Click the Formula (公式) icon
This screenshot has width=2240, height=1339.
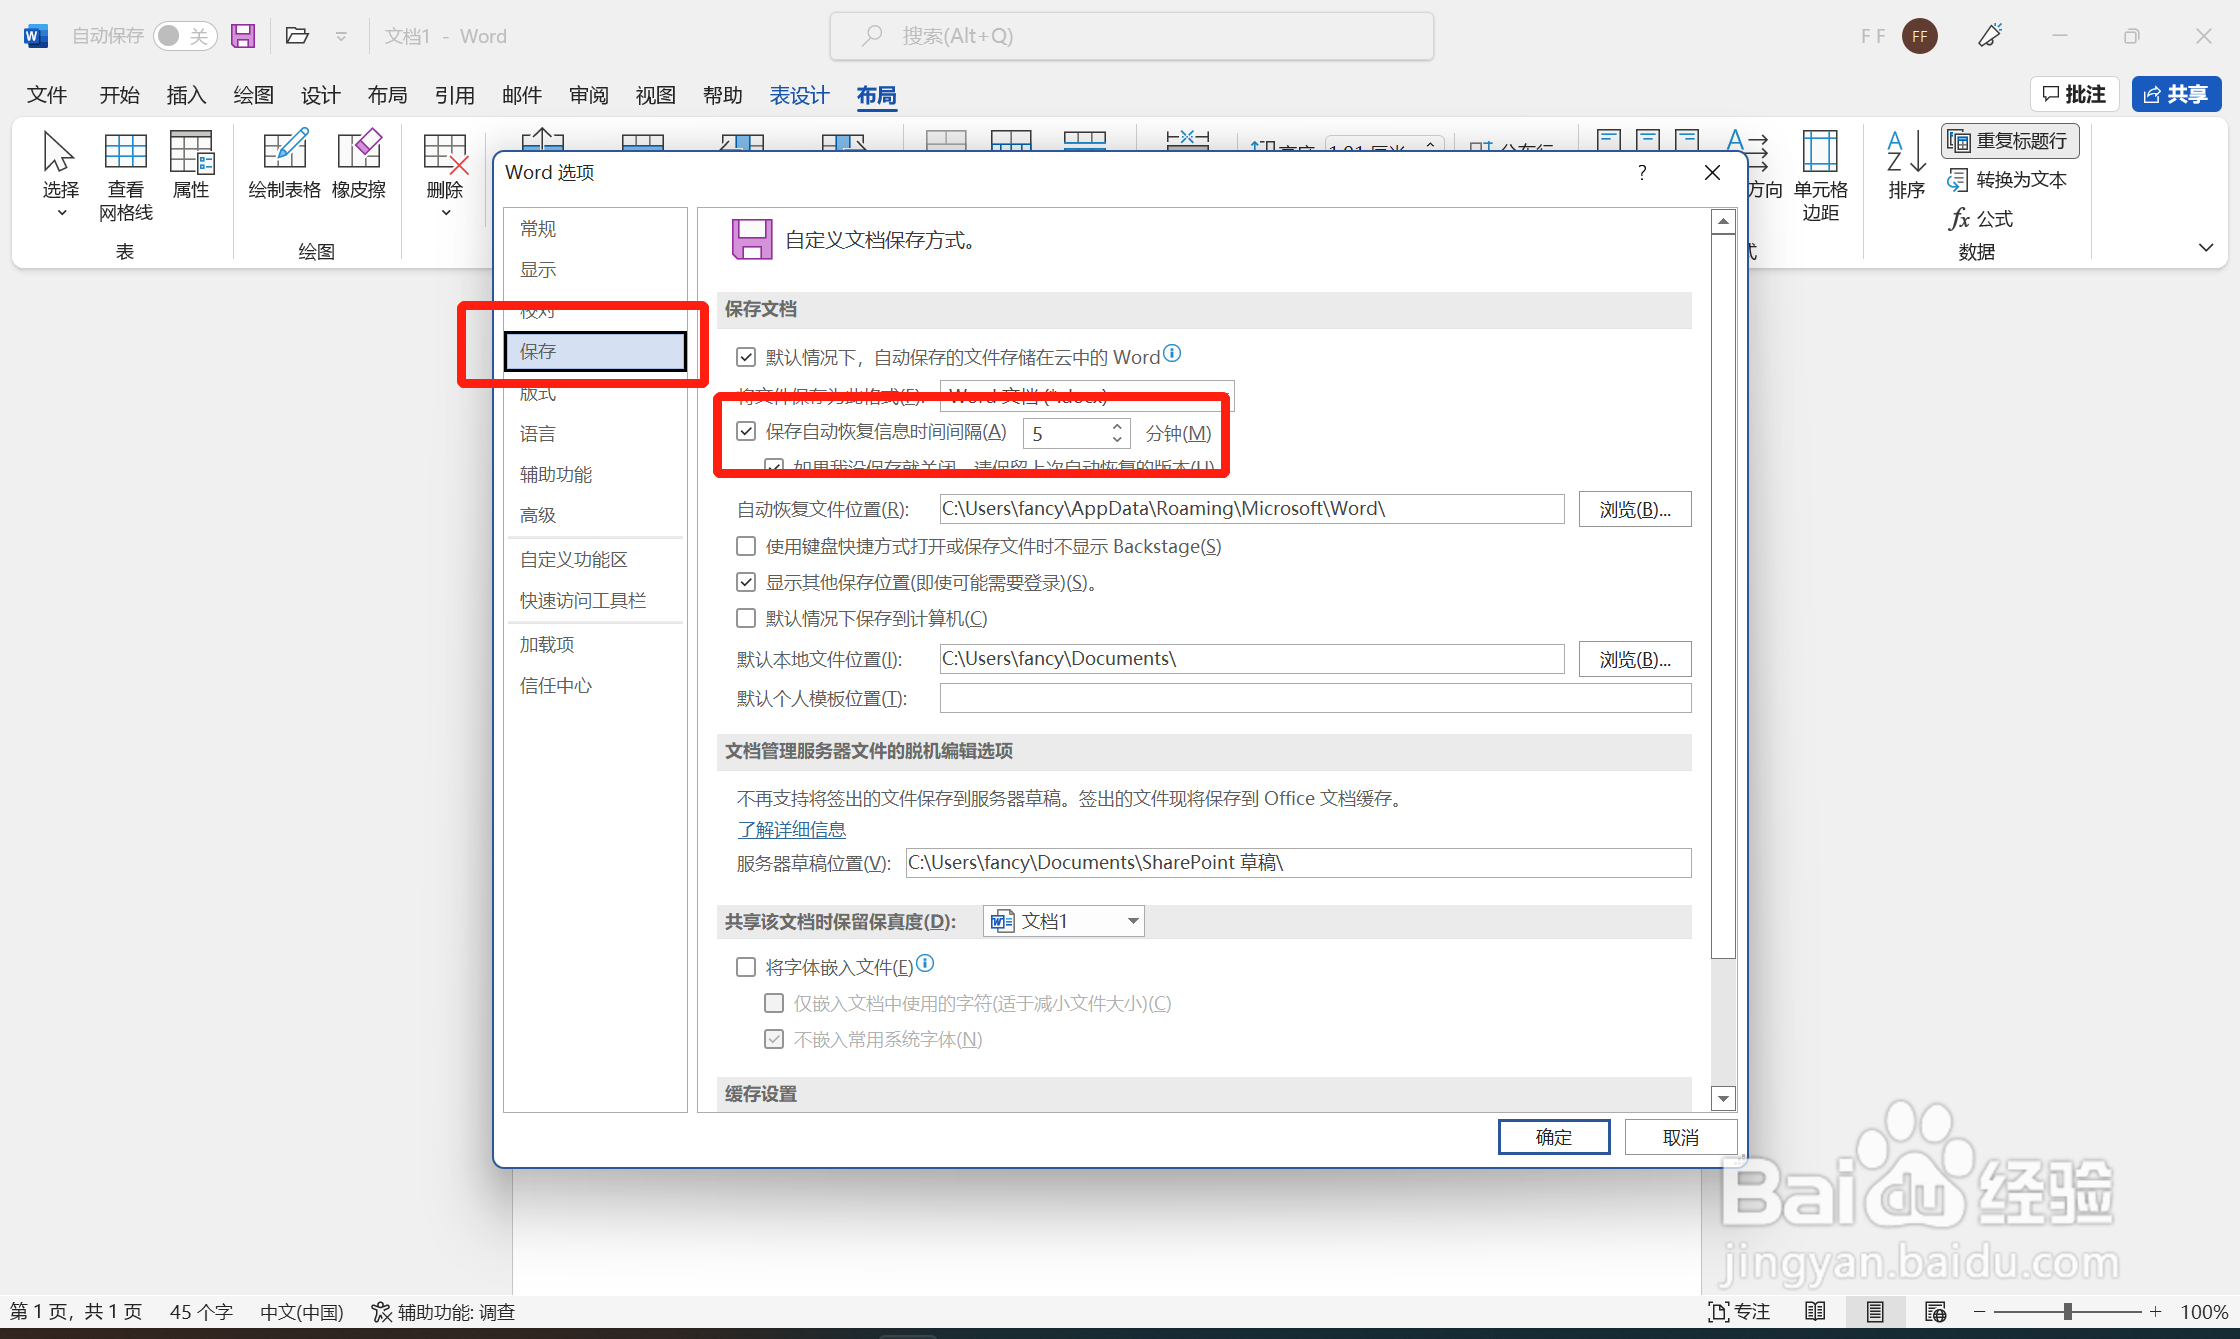tap(1981, 219)
